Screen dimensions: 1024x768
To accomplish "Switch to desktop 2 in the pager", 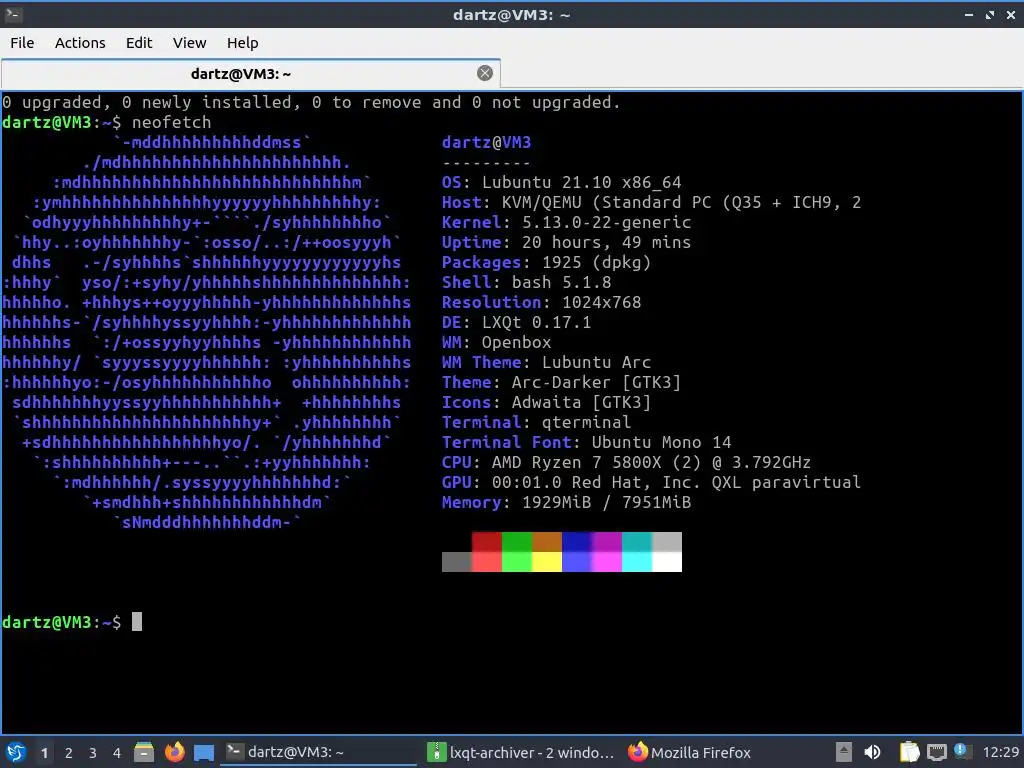I will pyautogui.click(x=69, y=753).
